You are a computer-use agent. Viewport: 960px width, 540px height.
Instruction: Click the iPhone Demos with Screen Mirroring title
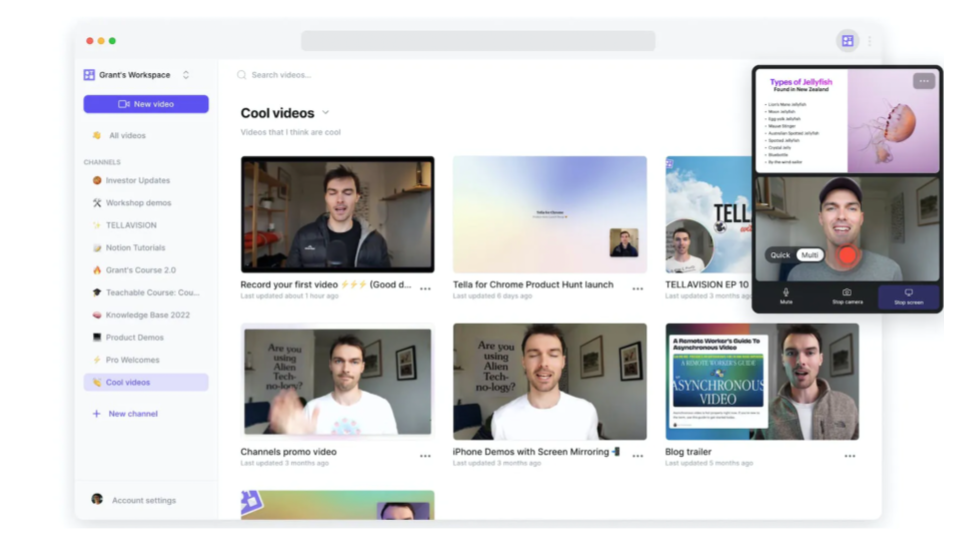(536, 452)
